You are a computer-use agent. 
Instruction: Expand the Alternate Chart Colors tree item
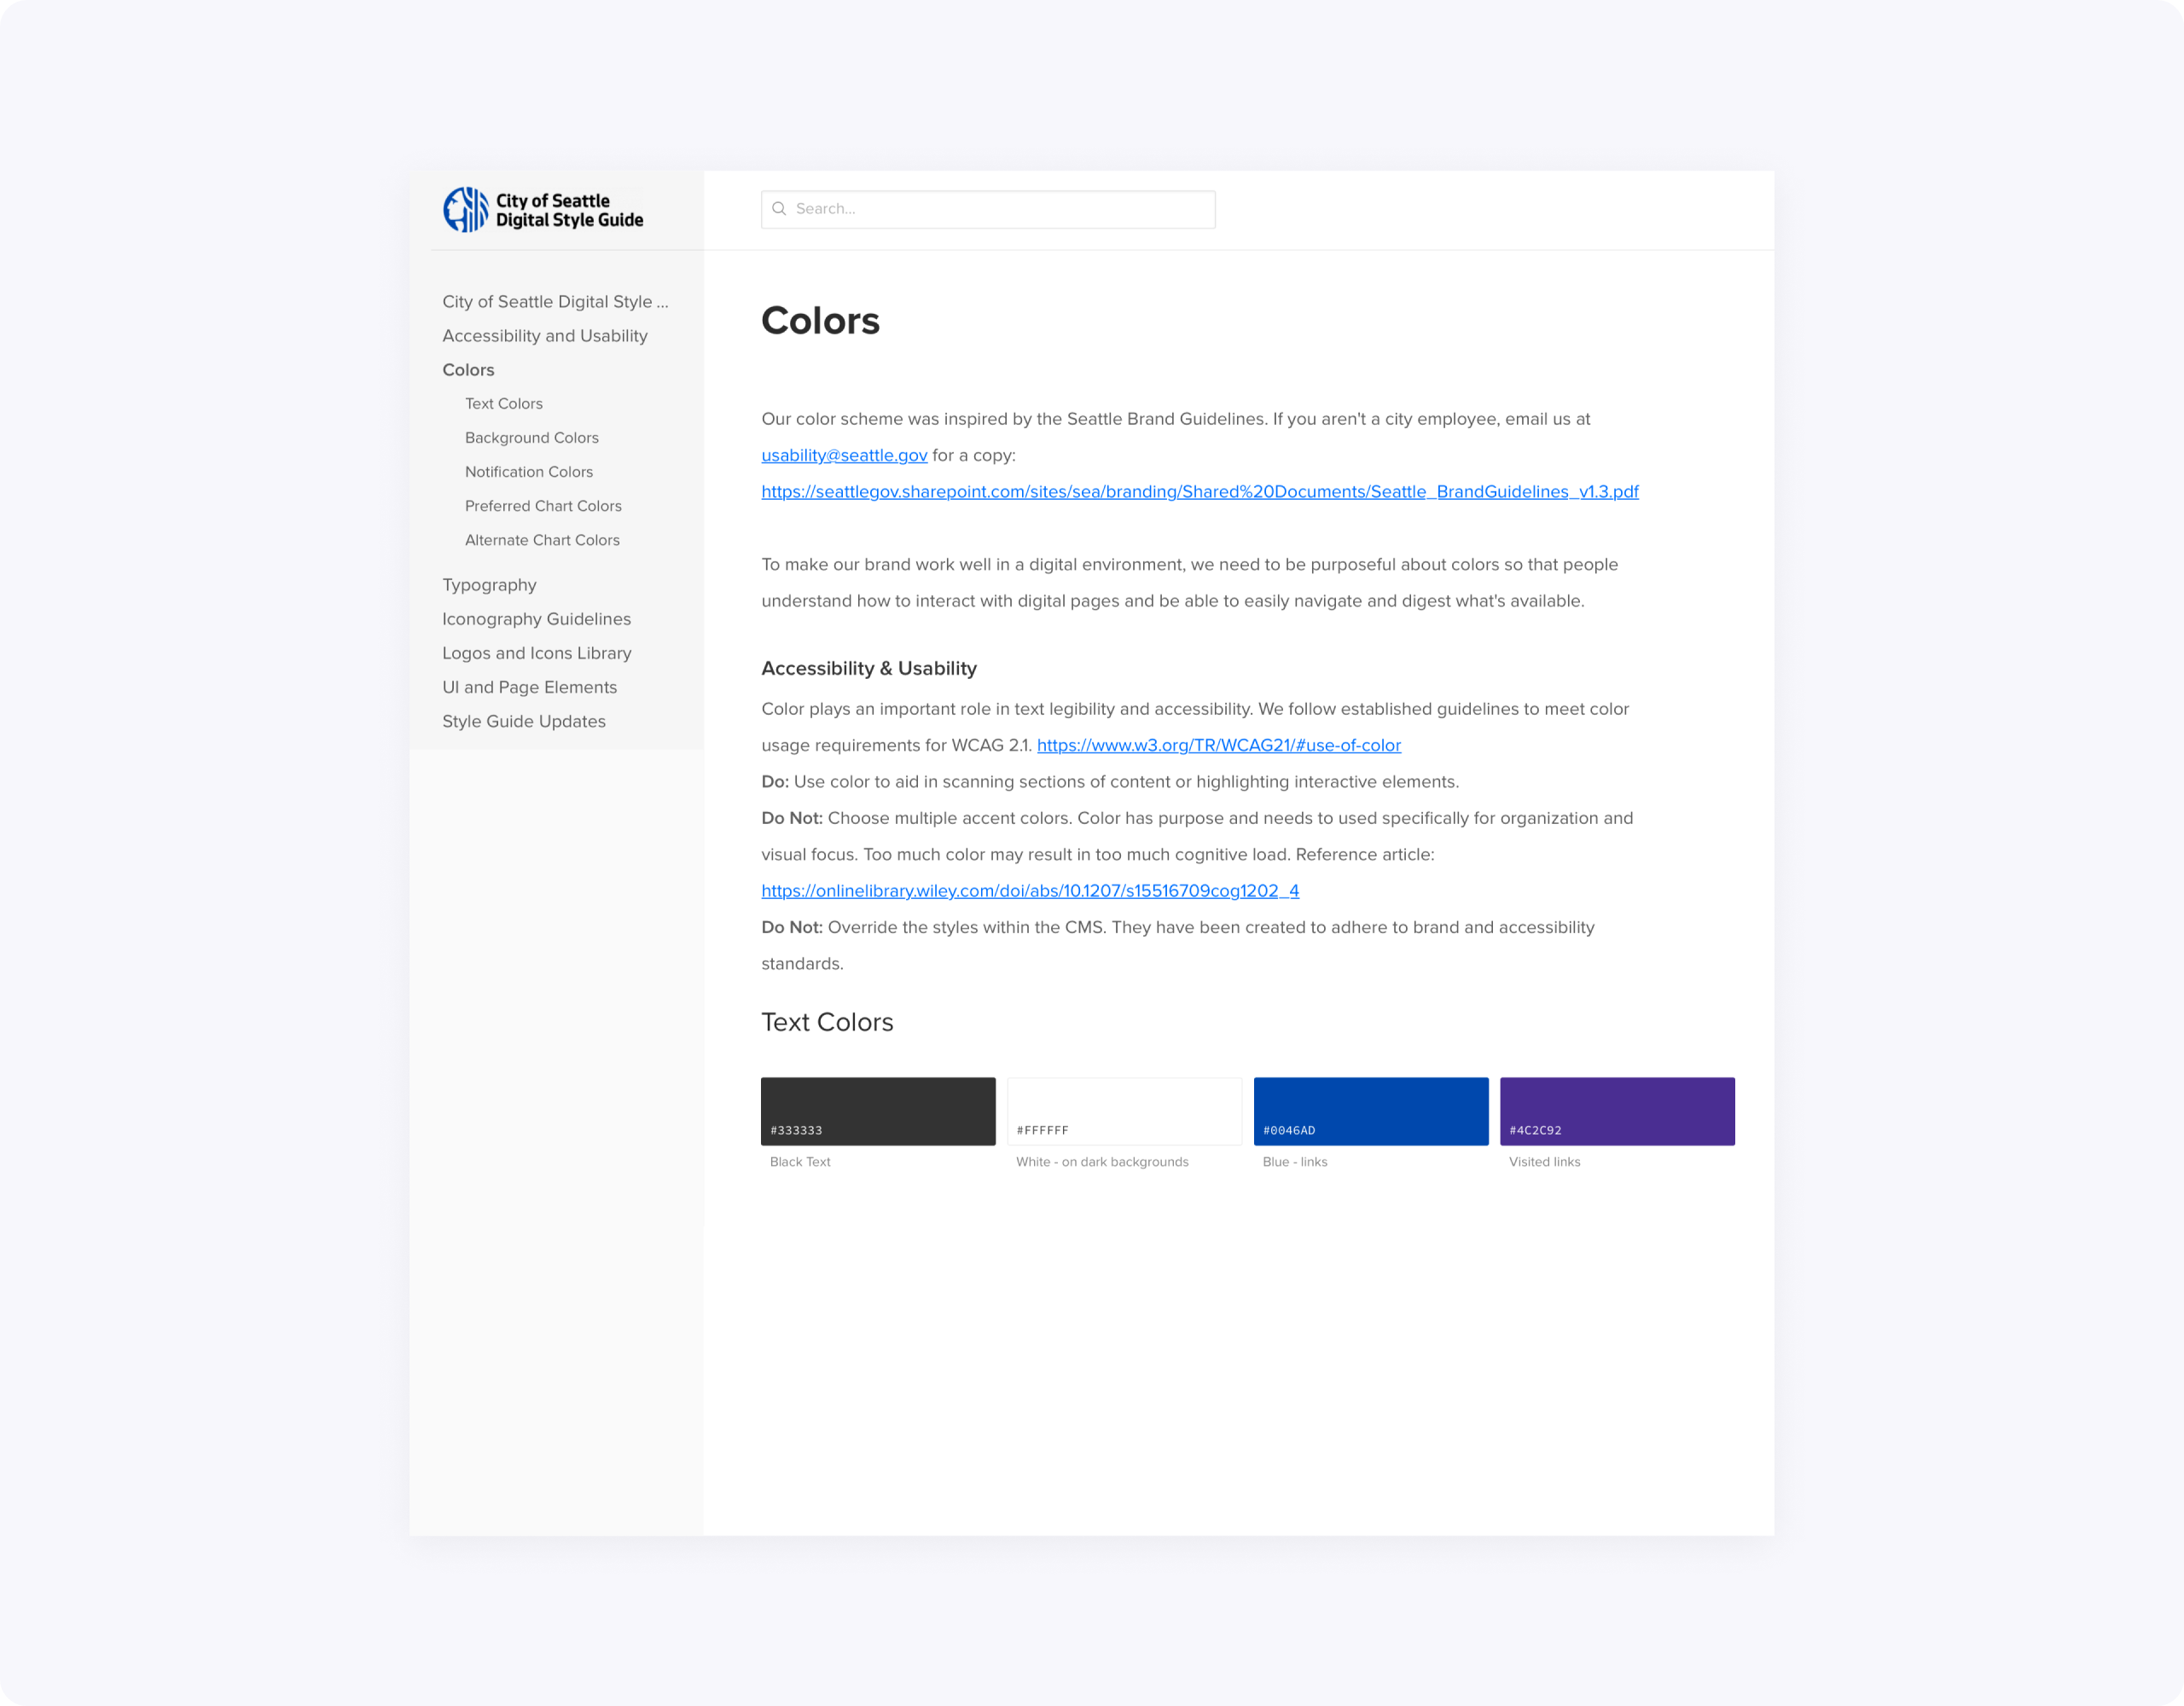click(541, 541)
